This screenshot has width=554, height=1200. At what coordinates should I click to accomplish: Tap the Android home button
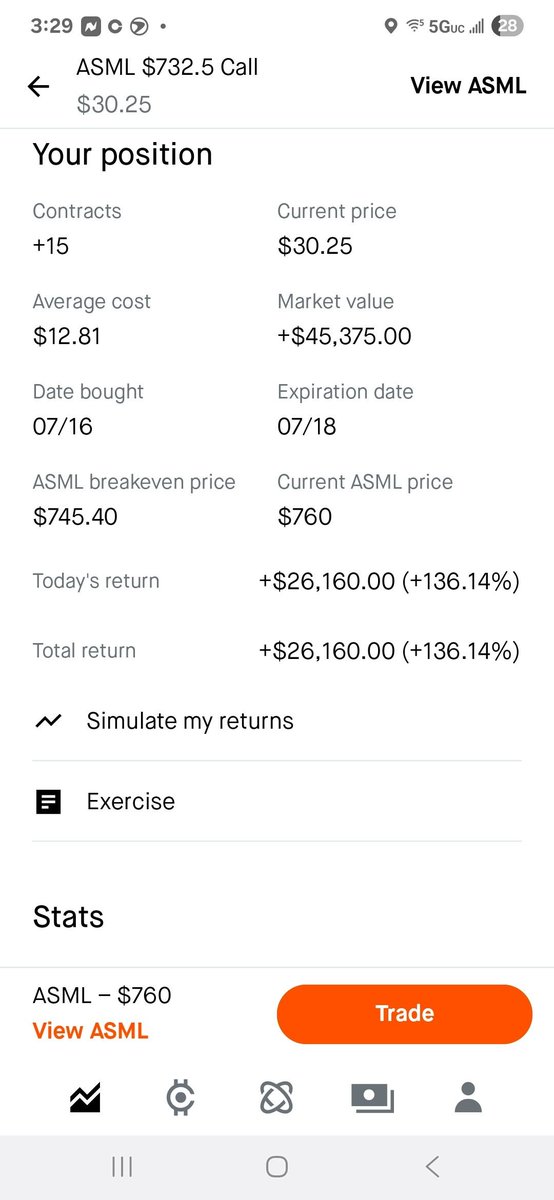pos(277,1166)
